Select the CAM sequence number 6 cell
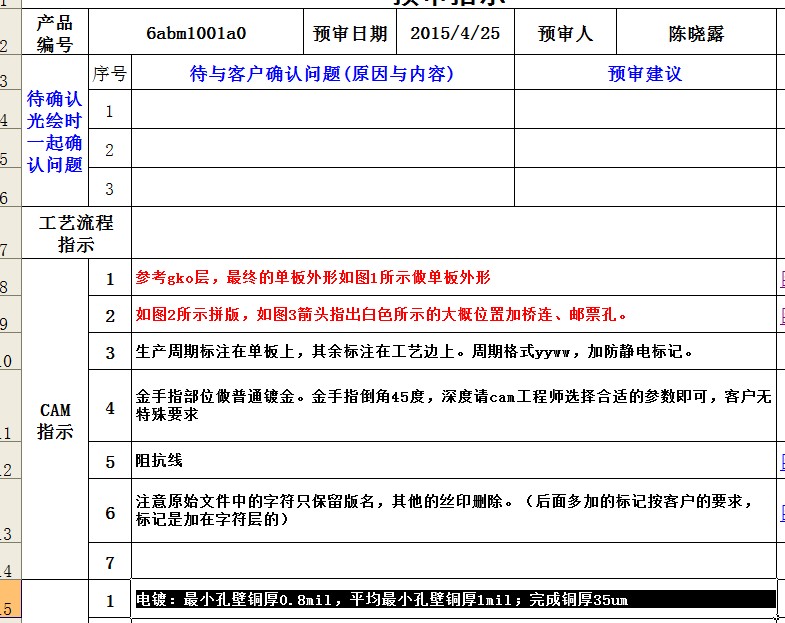The width and height of the screenshot is (785, 623). click(110, 511)
